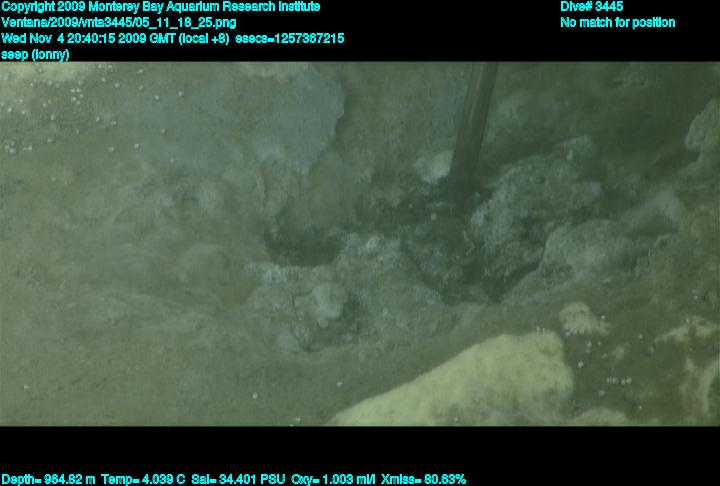Click the Xmiss= 80.63% reading

(x=423, y=480)
